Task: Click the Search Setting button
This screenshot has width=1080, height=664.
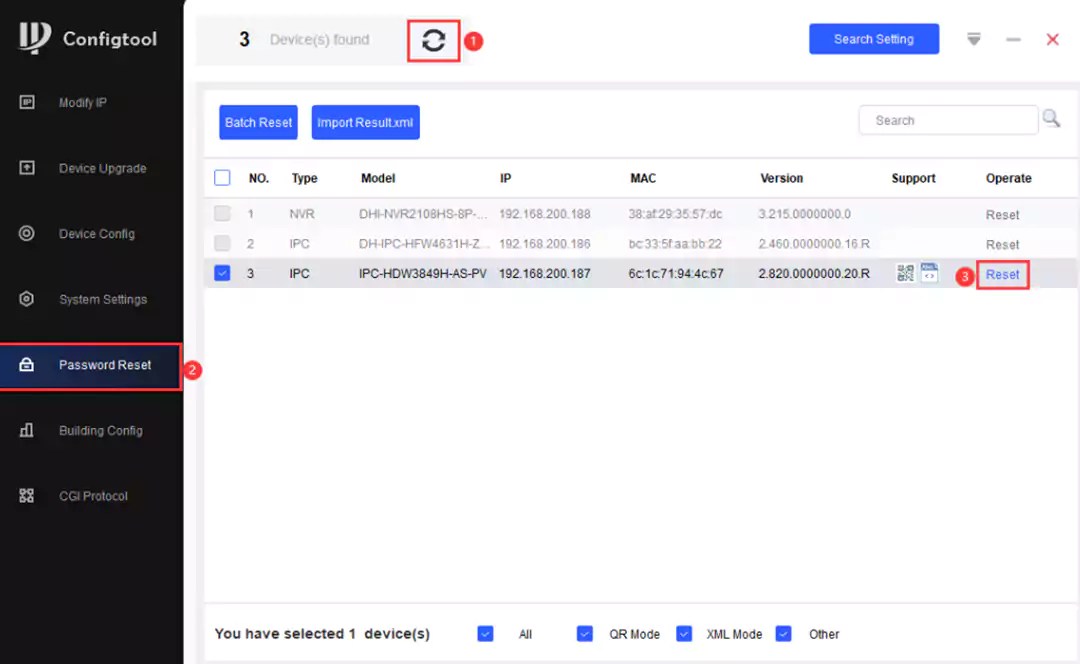Action: point(873,39)
